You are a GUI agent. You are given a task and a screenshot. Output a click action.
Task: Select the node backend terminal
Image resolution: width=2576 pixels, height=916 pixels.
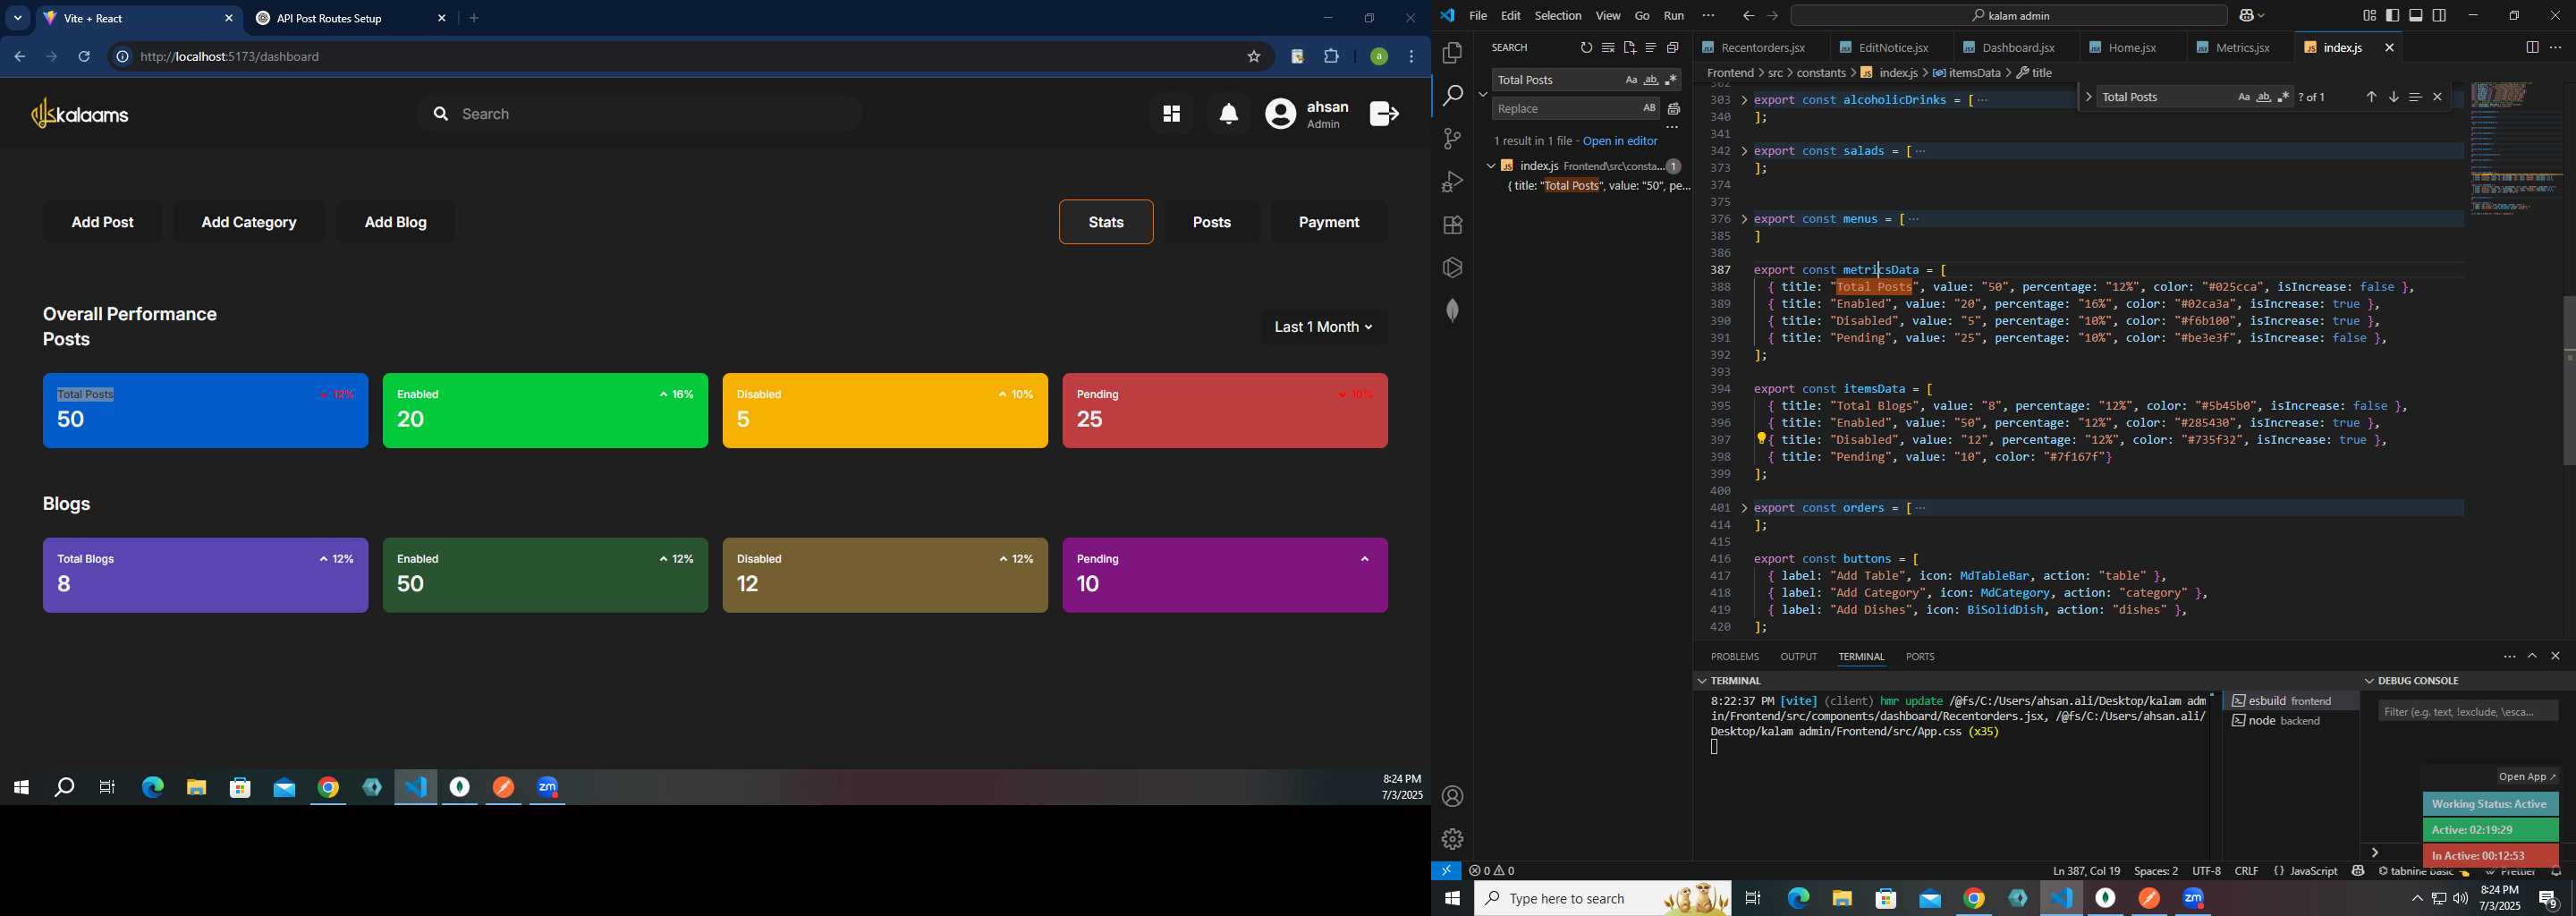[x=2290, y=721]
